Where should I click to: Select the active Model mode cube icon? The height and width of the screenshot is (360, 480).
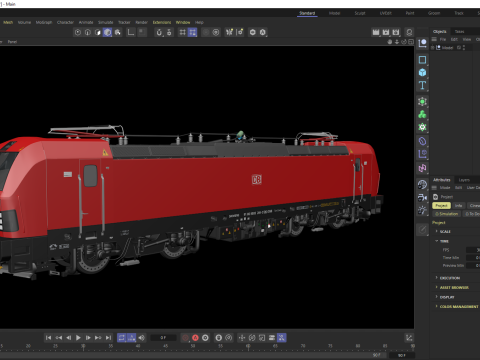[107, 32]
